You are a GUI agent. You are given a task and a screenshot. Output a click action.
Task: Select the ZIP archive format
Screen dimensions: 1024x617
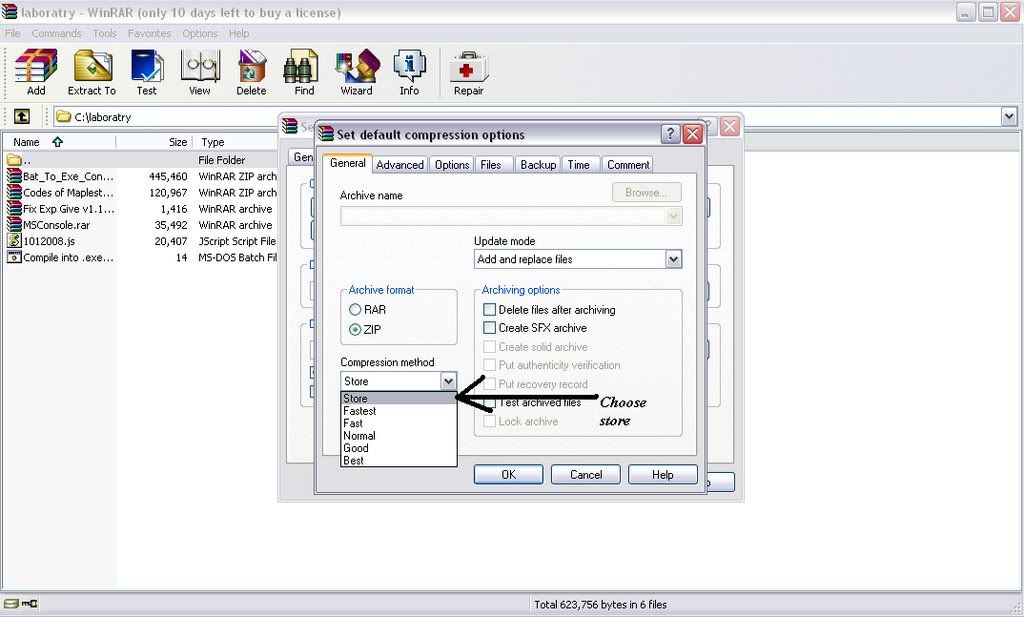(x=355, y=330)
